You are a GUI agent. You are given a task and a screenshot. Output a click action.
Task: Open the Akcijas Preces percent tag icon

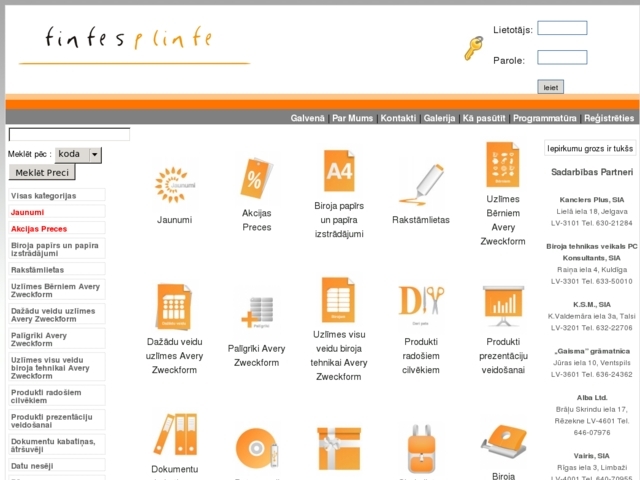pos(256,179)
